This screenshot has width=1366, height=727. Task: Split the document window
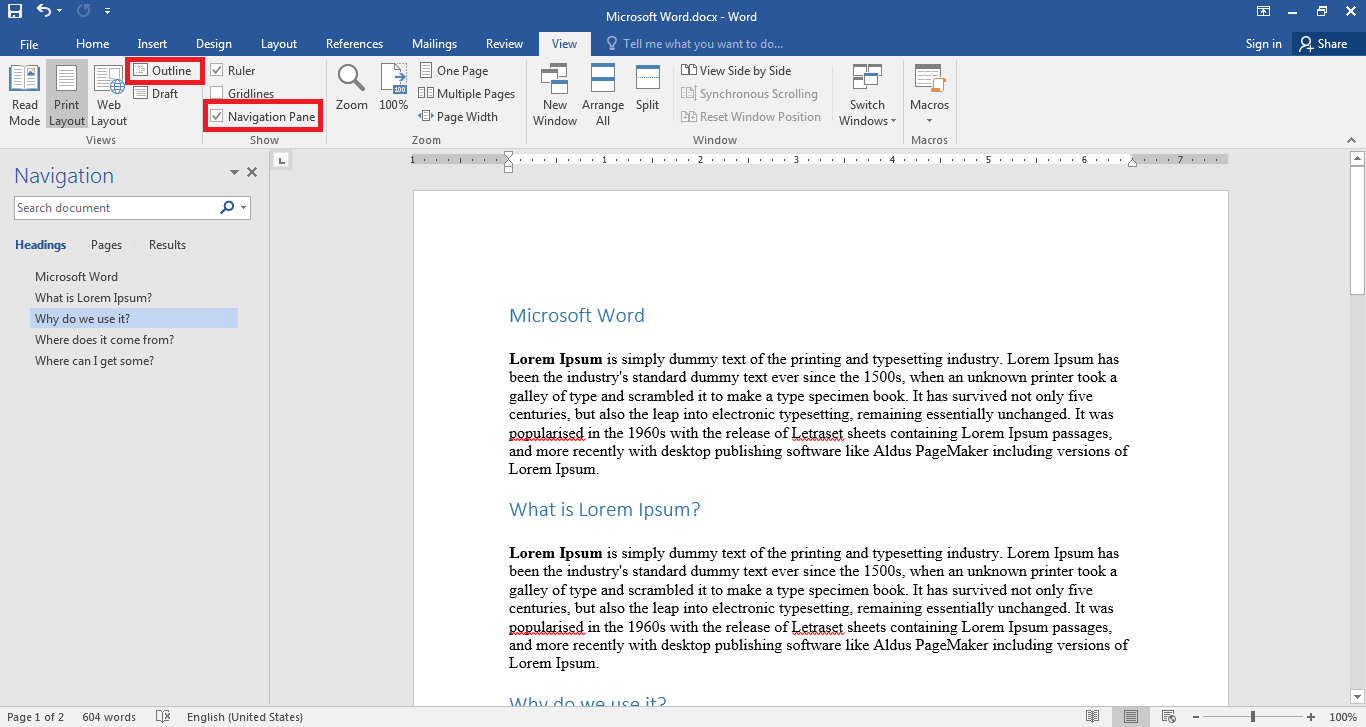tap(647, 92)
